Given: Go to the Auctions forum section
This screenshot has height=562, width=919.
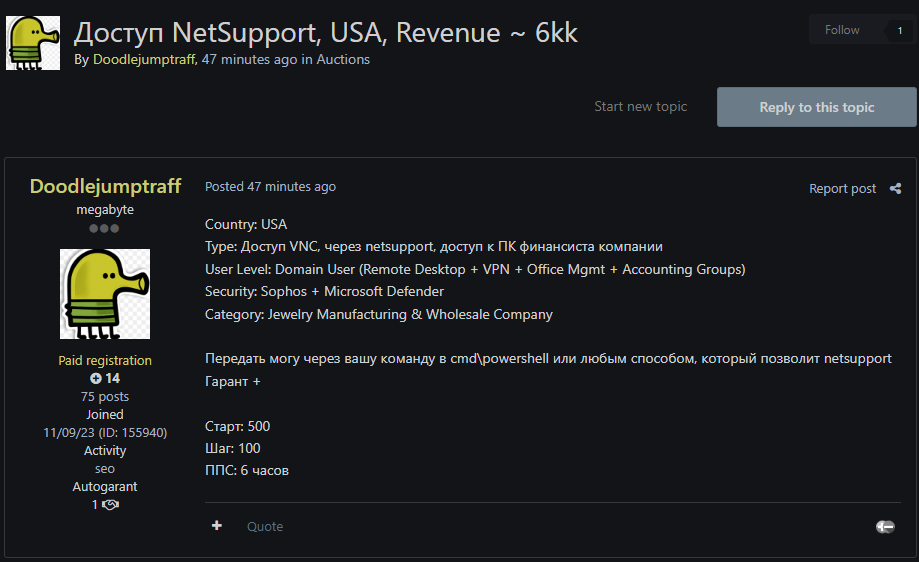Looking at the screenshot, I should click(x=343, y=60).
